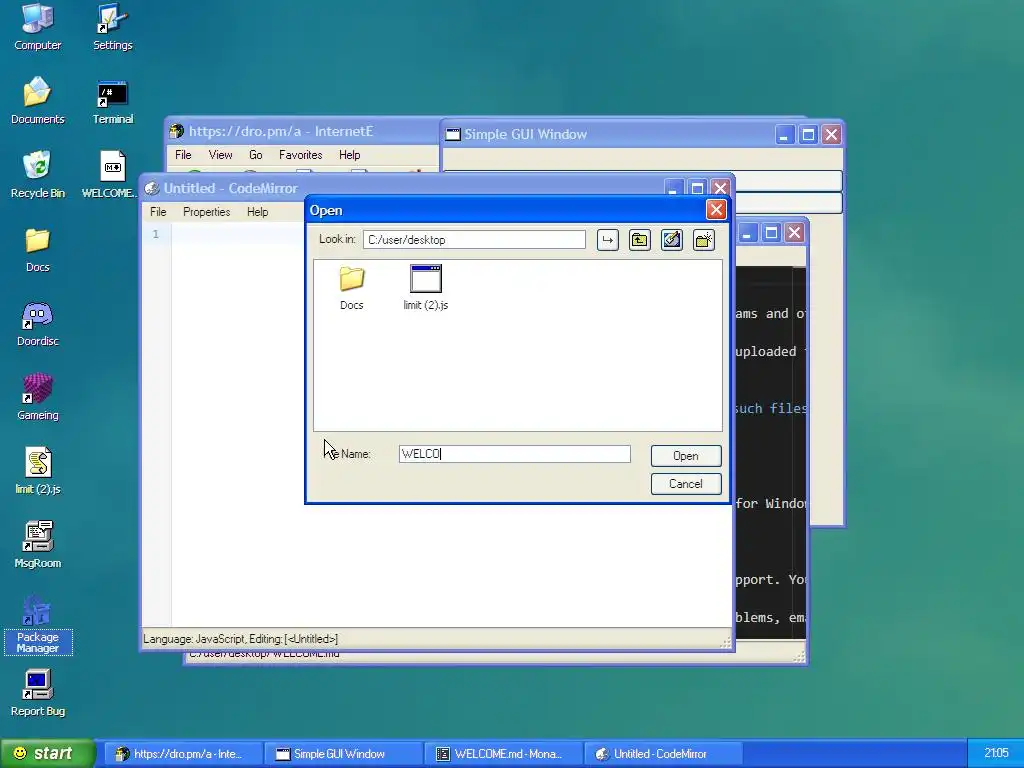Click the Cancel button in the dialog
The width and height of the screenshot is (1024, 768).
686,484
